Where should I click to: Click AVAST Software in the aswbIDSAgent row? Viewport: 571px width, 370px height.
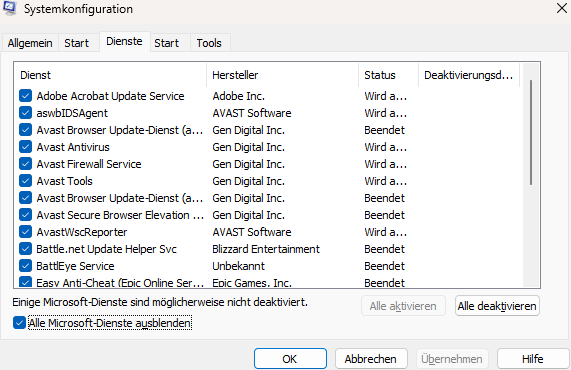pos(252,113)
